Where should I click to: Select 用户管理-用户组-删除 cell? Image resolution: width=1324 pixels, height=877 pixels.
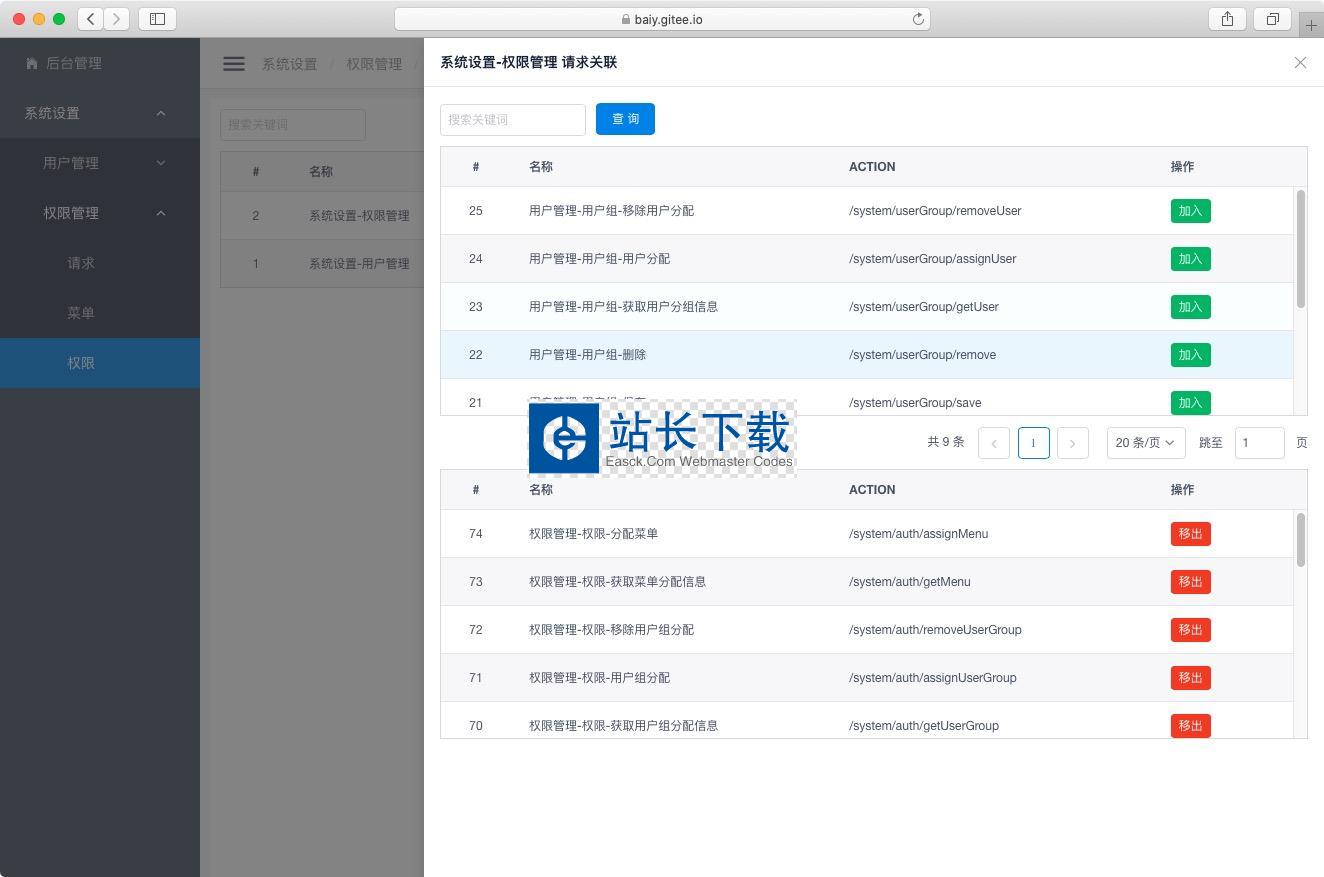tap(587, 355)
